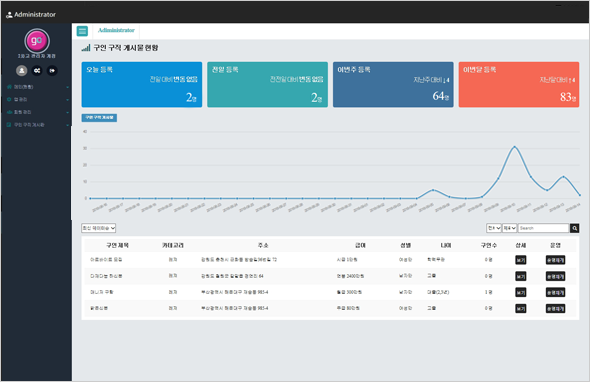Click 보기 button in the 300 salary row

(x=520, y=292)
